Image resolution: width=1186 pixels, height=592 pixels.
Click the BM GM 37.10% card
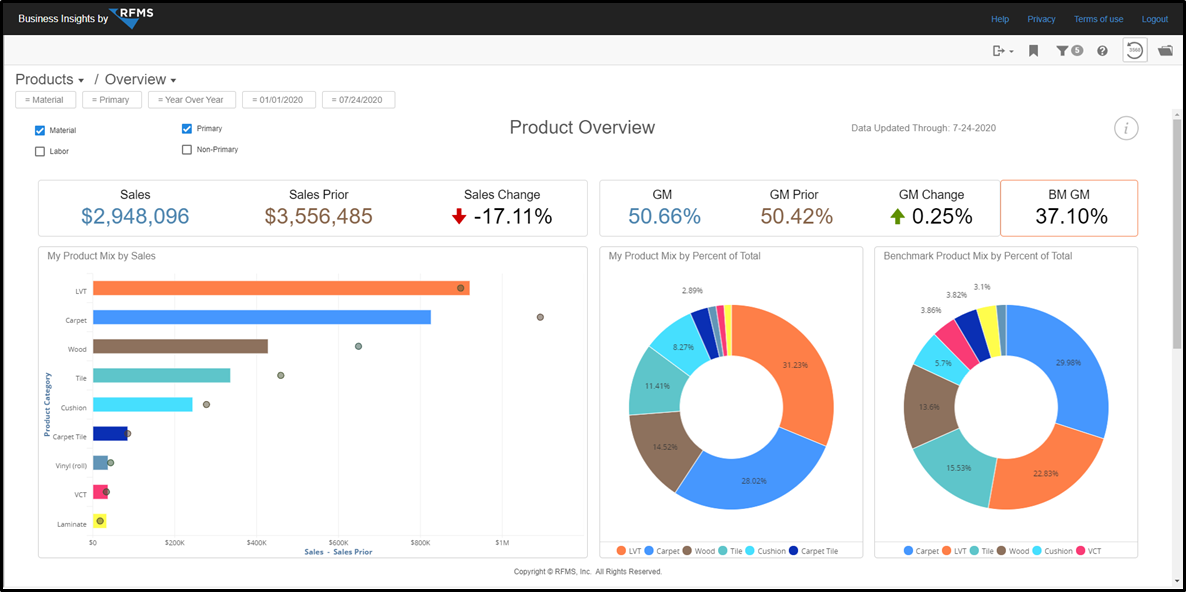click(1069, 209)
